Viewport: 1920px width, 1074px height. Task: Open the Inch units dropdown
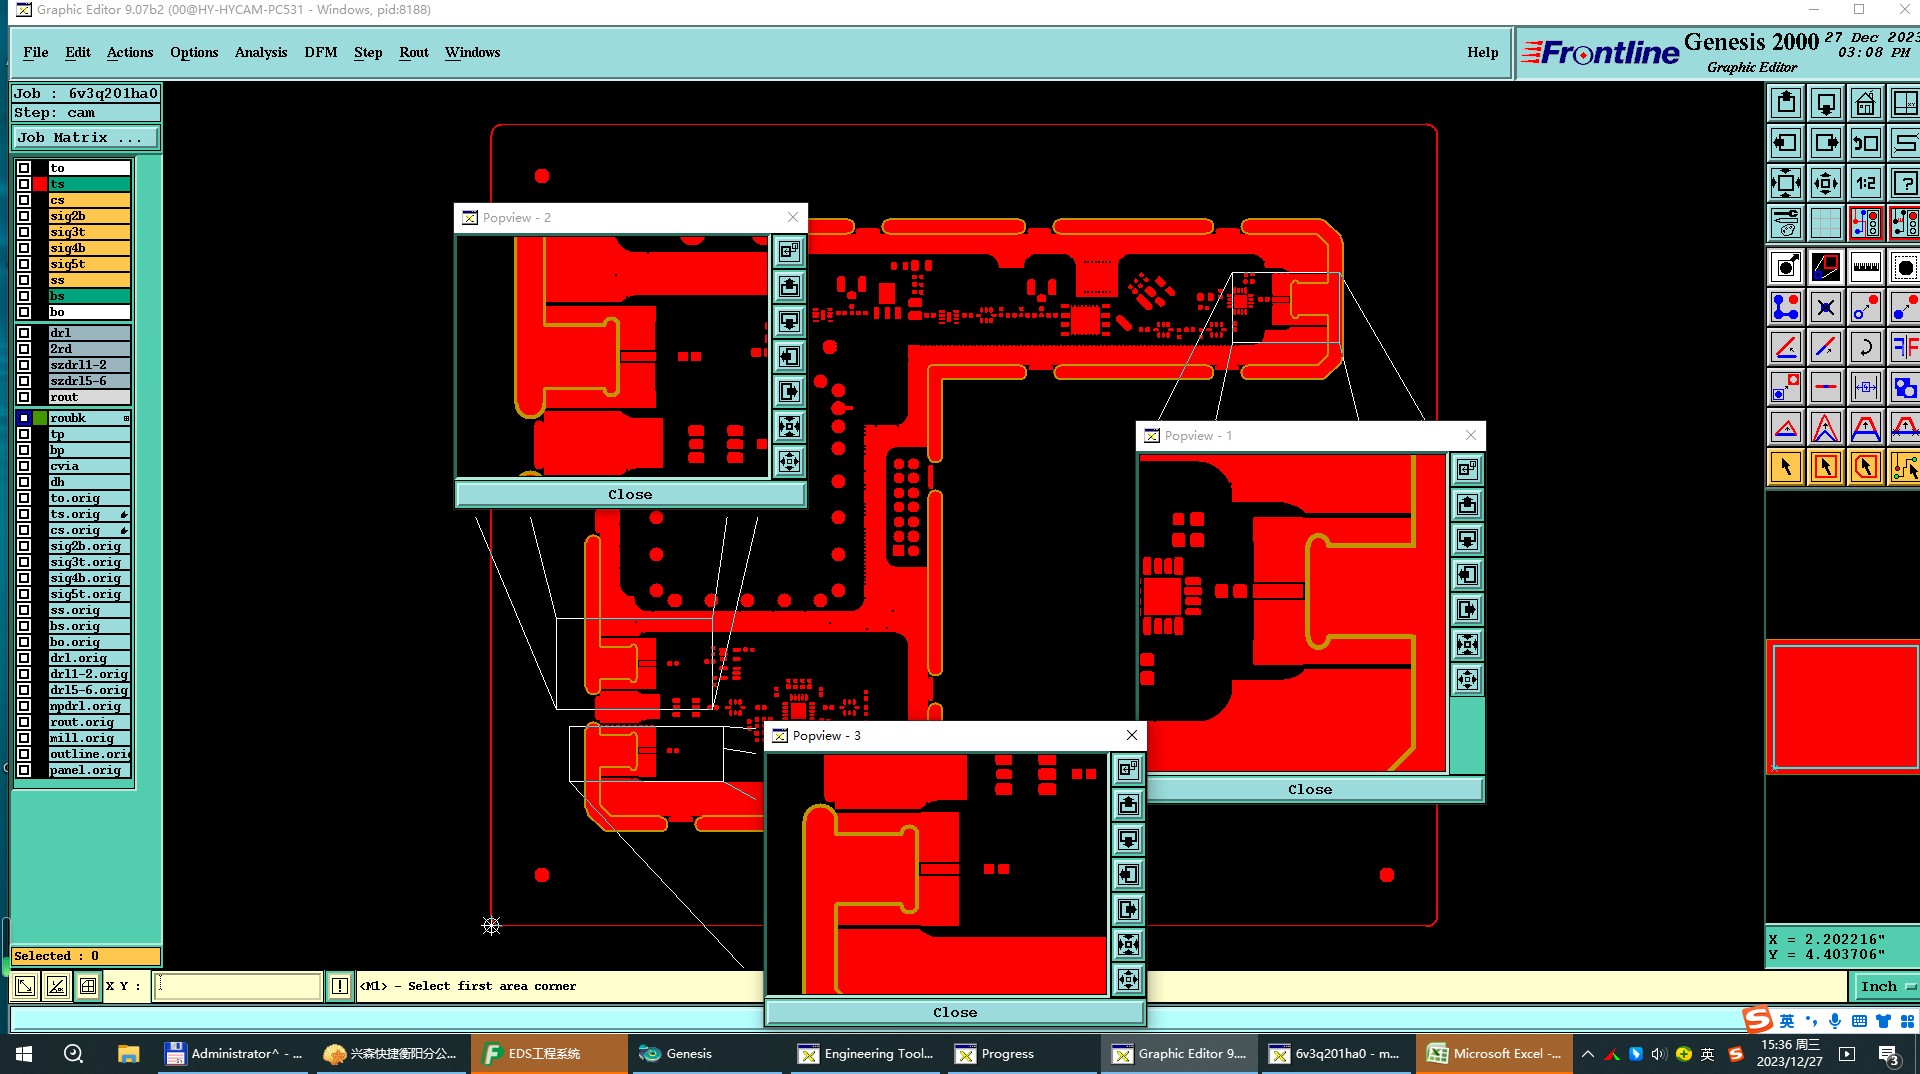(x=1886, y=986)
